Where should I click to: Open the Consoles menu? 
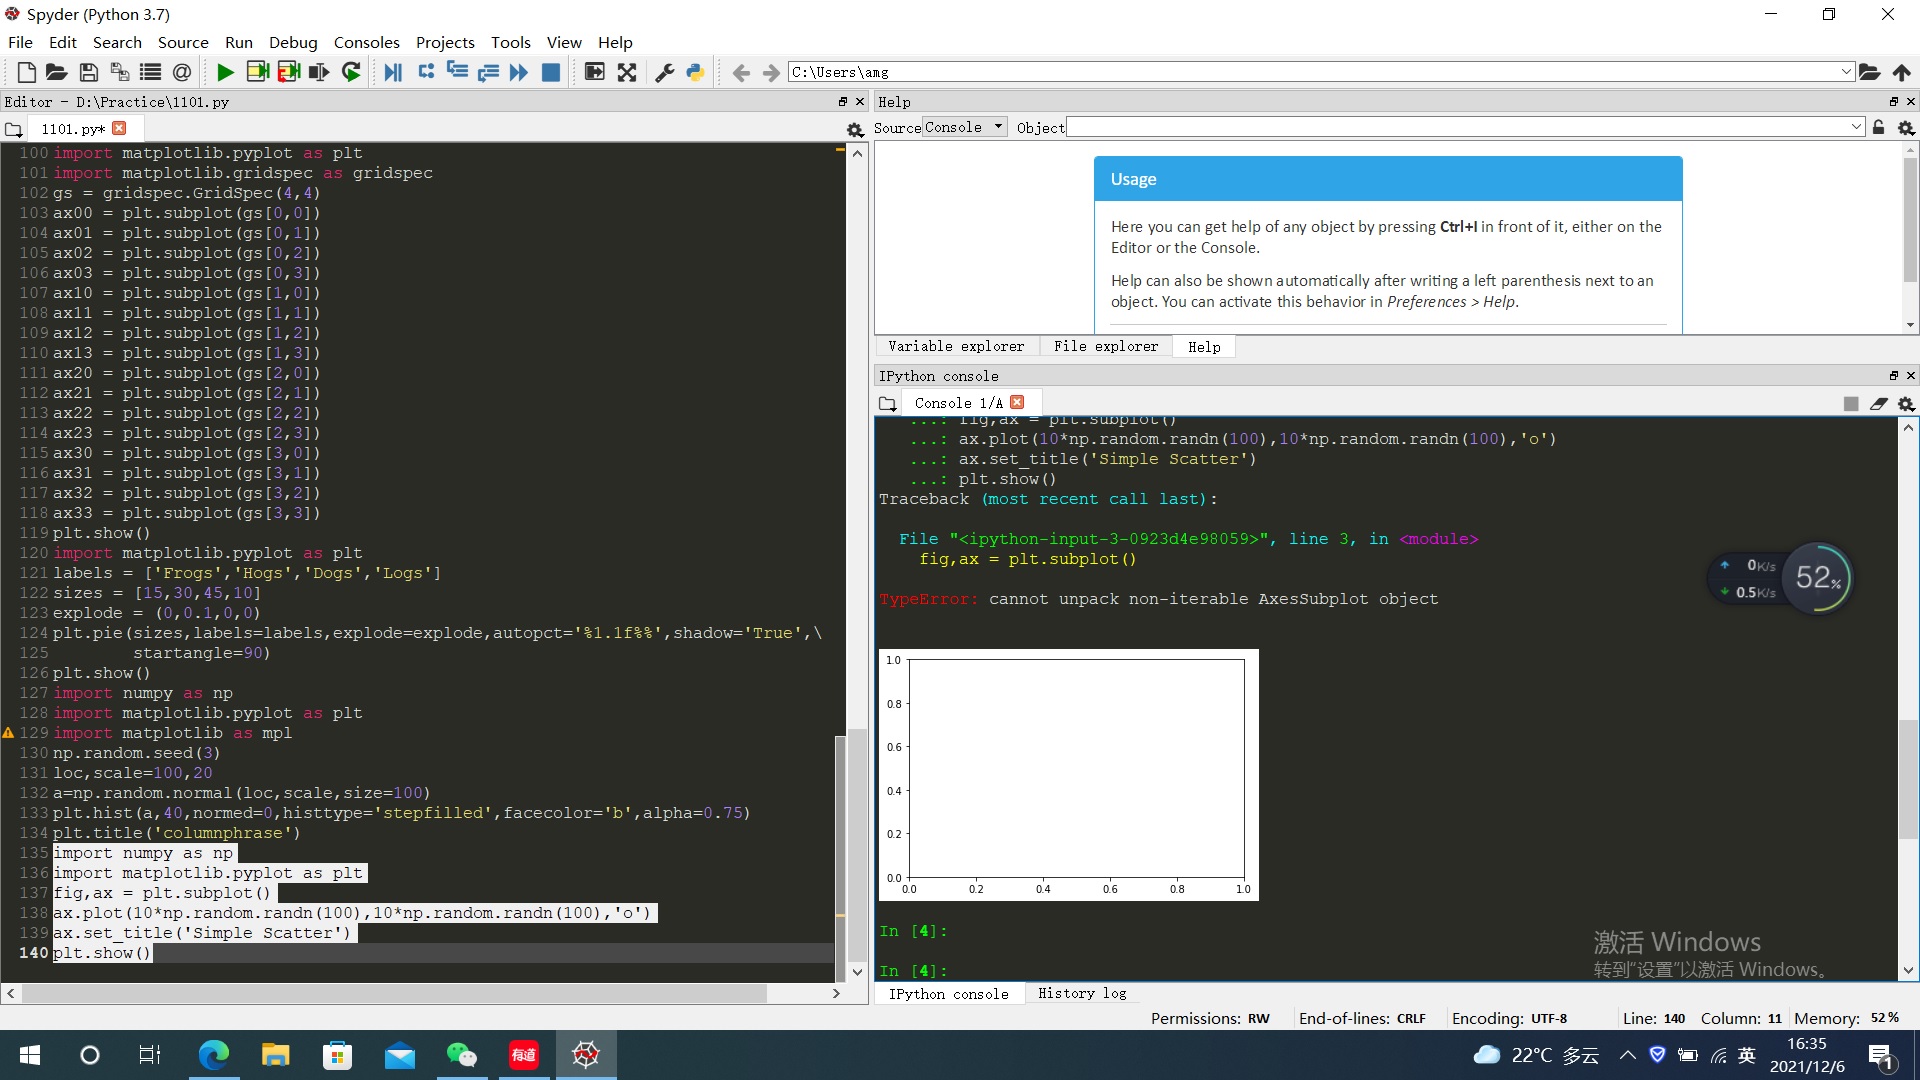[x=366, y=42]
